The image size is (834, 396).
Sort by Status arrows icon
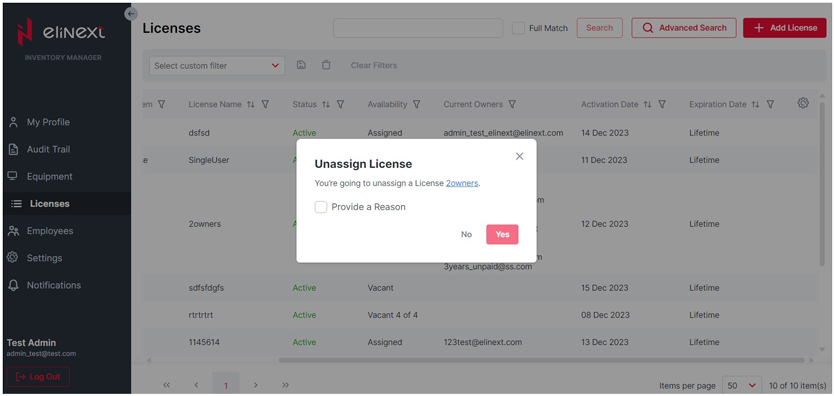326,105
